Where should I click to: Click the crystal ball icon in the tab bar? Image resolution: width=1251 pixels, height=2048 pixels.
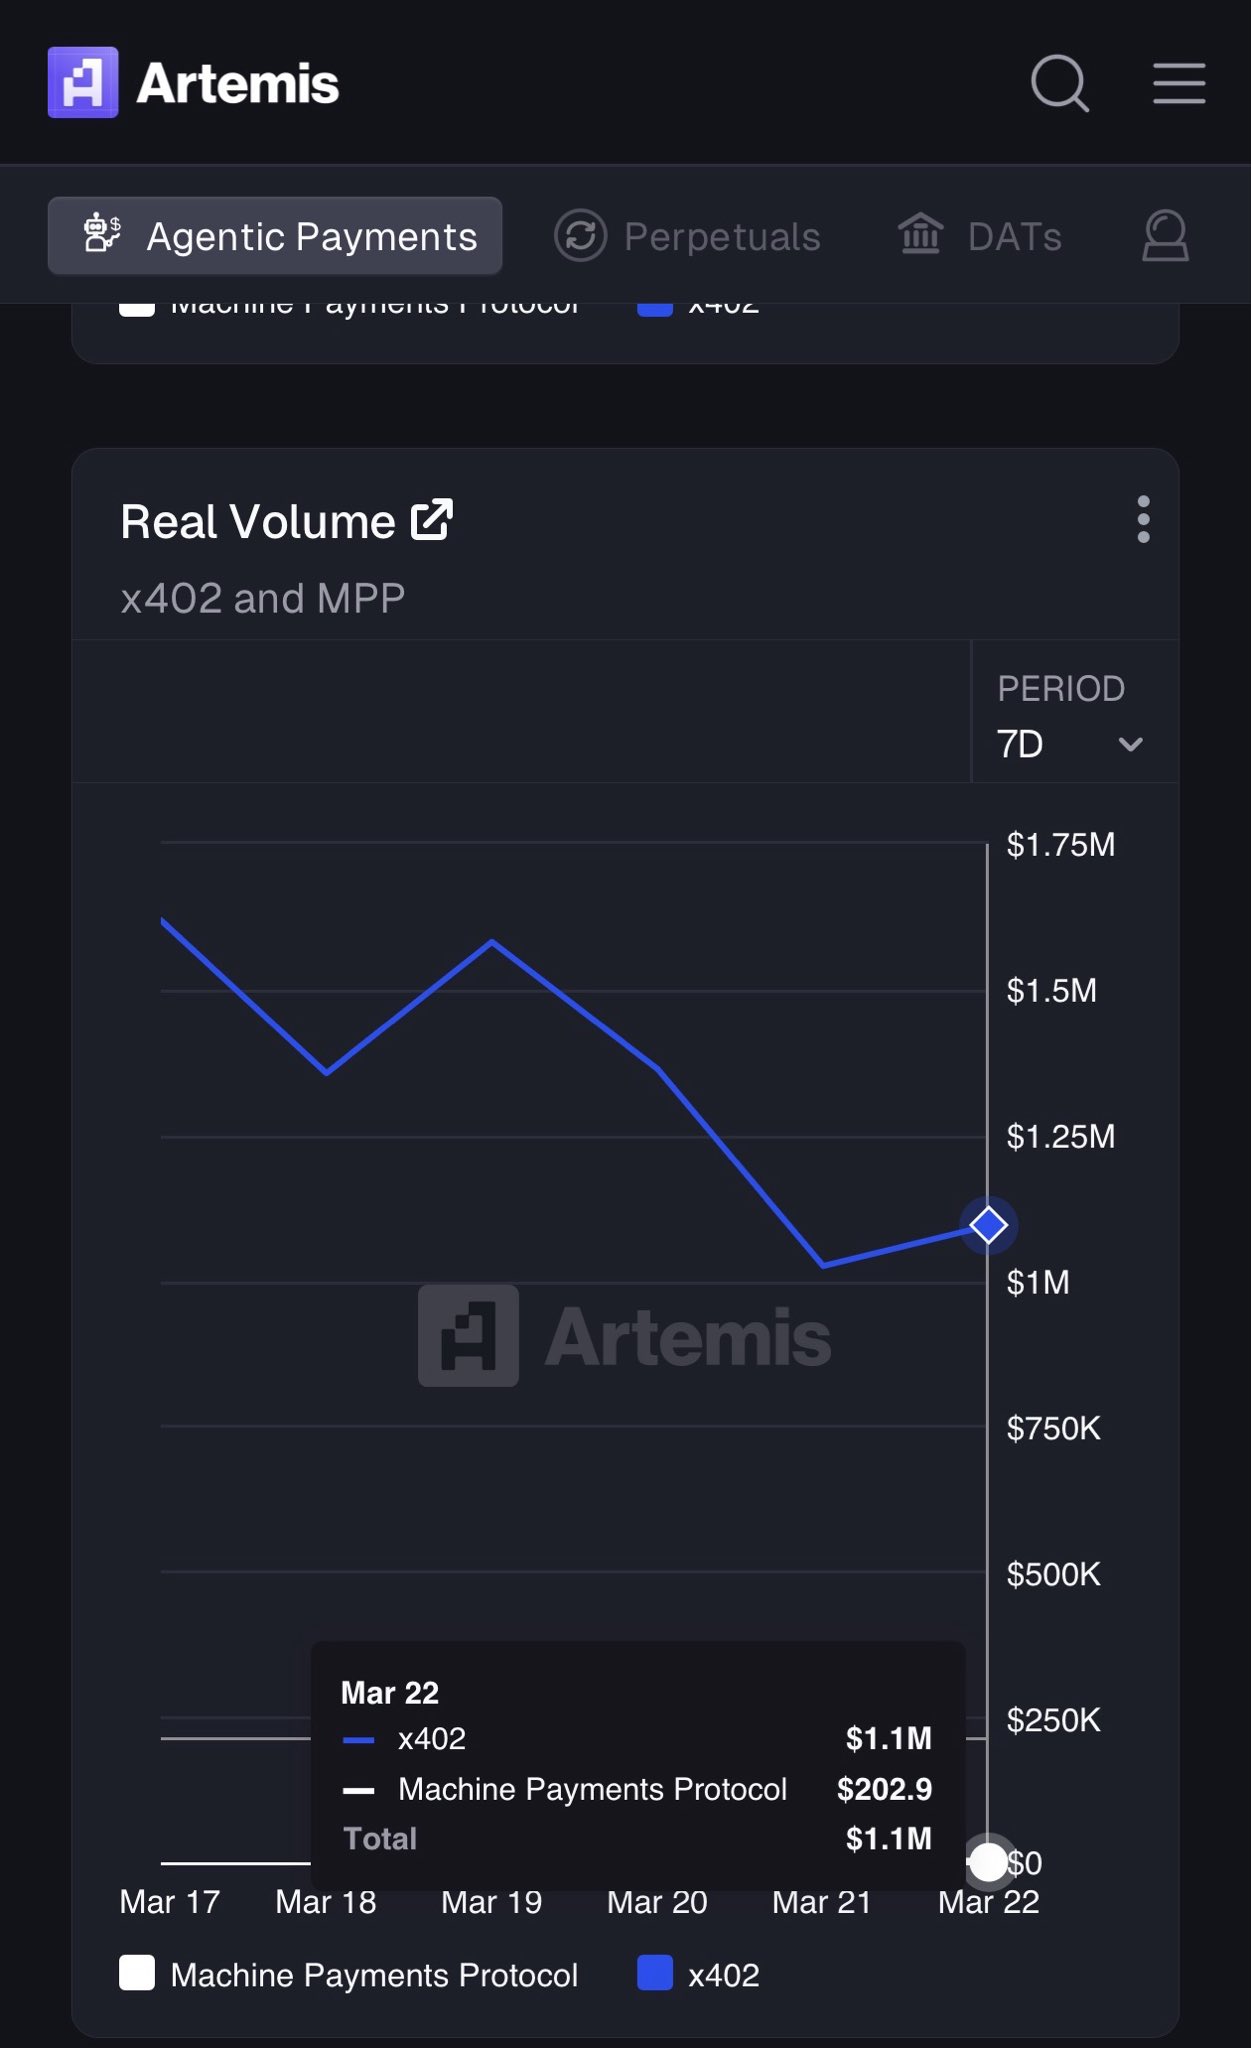[1165, 236]
